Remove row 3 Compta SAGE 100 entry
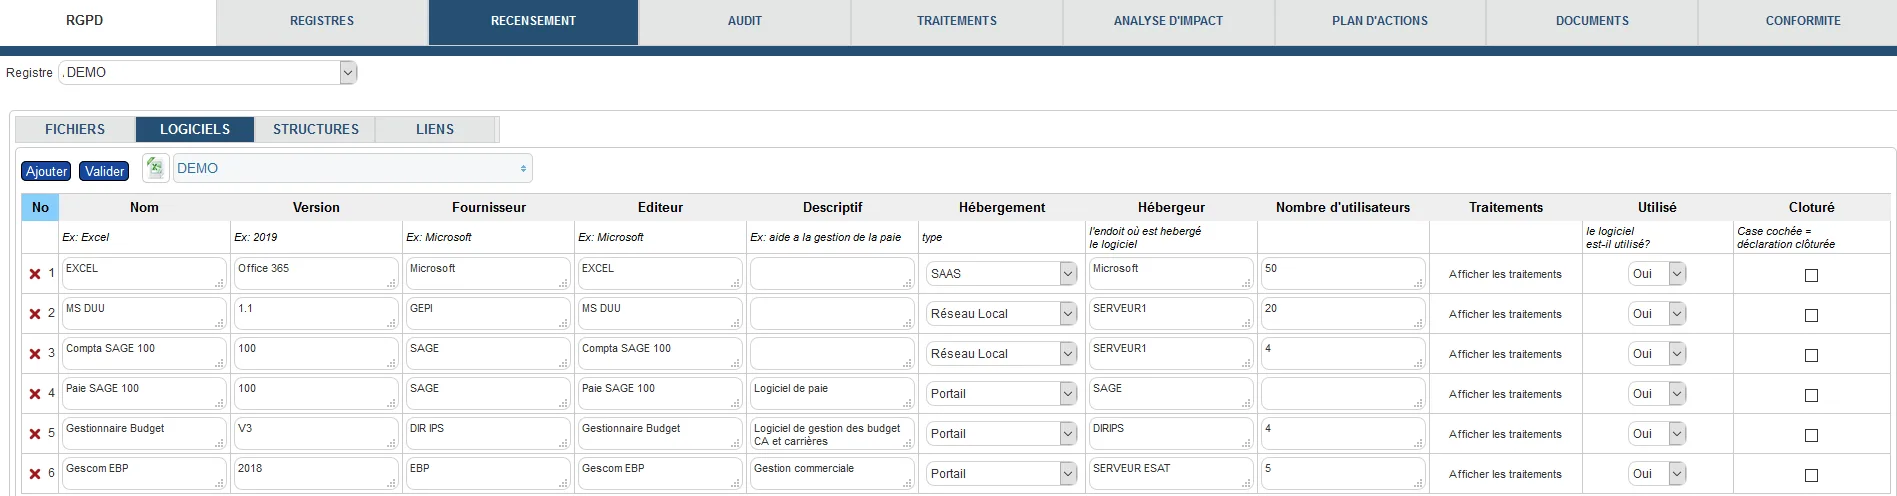1897x496 pixels. coord(35,354)
